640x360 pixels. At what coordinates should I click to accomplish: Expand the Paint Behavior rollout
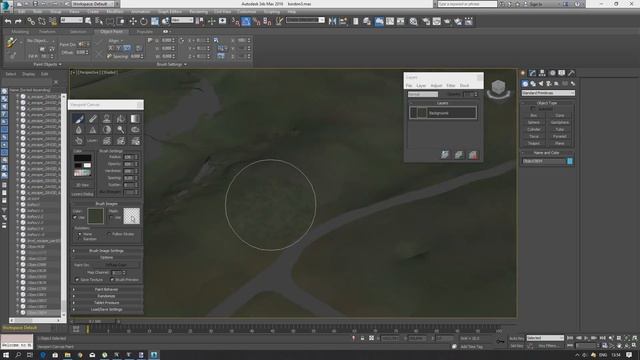click(107, 289)
